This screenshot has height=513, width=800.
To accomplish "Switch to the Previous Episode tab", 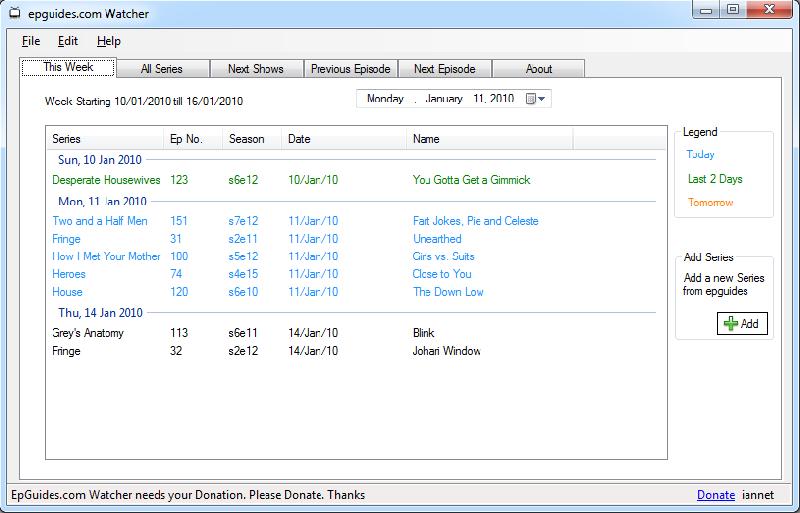I will click(351, 69).
